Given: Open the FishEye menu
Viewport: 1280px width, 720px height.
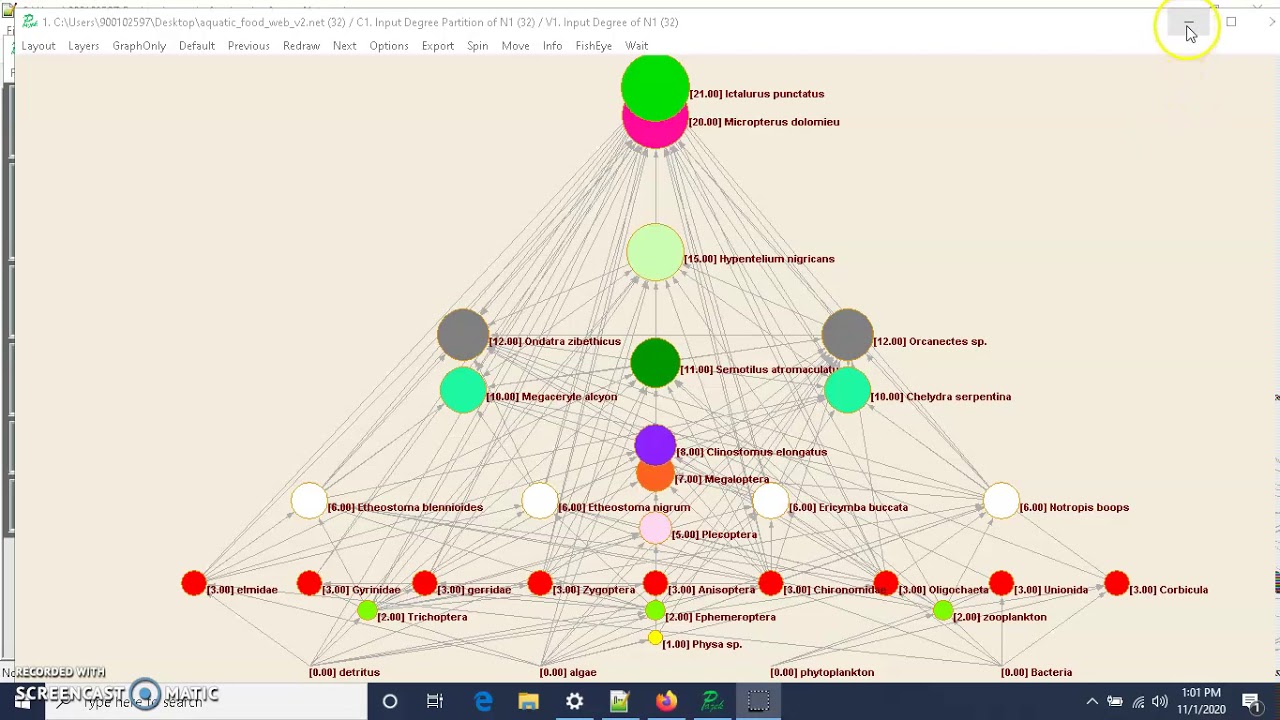Looking at the screenshot, I should [593, 46].
